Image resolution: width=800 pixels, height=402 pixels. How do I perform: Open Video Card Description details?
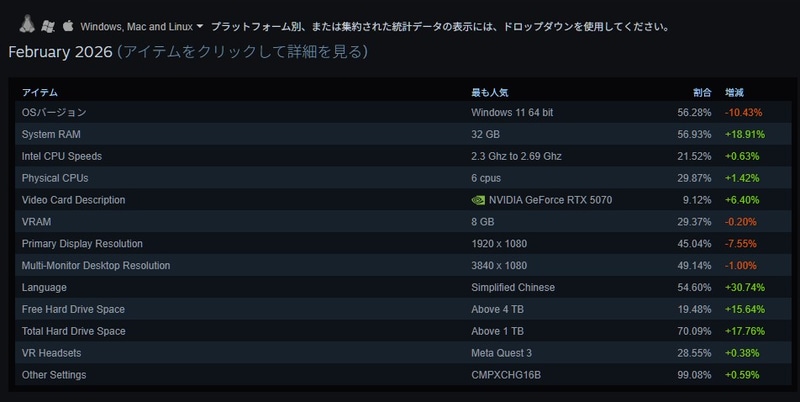point(73,200)
